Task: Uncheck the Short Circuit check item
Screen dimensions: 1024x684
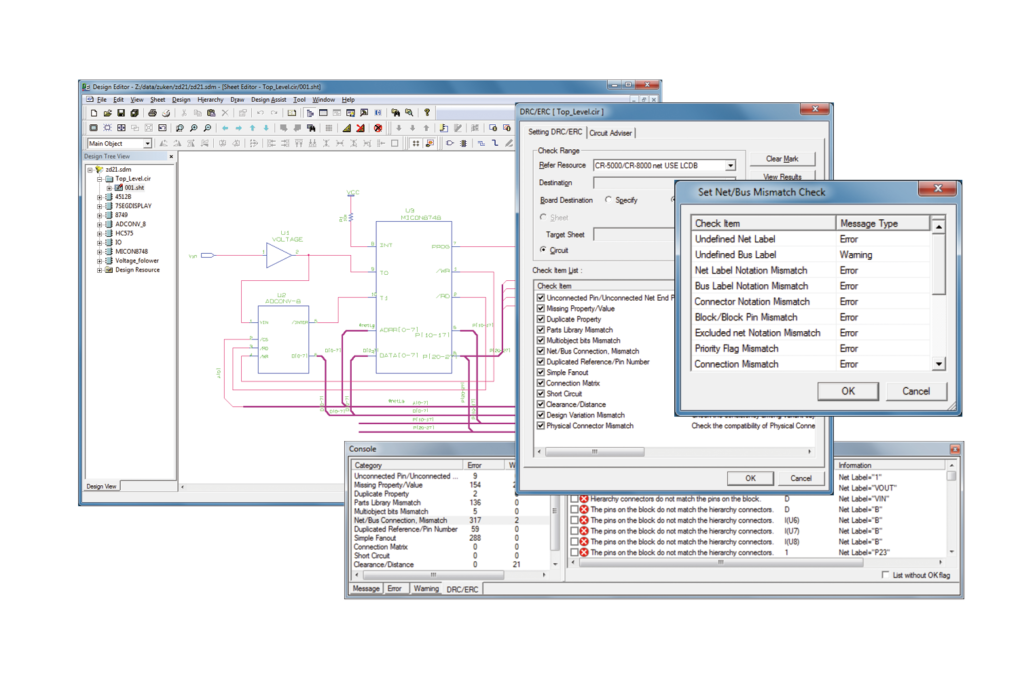Action: 541,394
